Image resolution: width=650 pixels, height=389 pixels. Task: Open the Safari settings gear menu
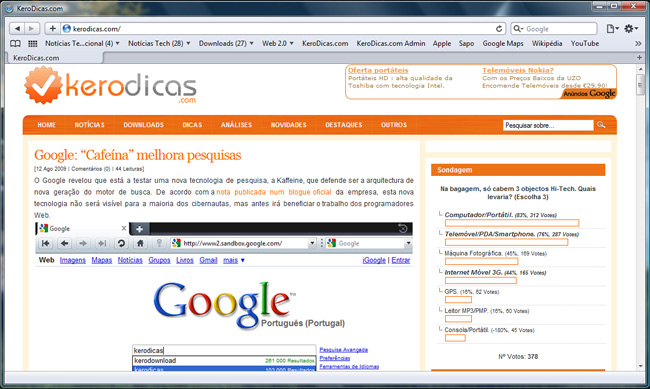[631, 29]
